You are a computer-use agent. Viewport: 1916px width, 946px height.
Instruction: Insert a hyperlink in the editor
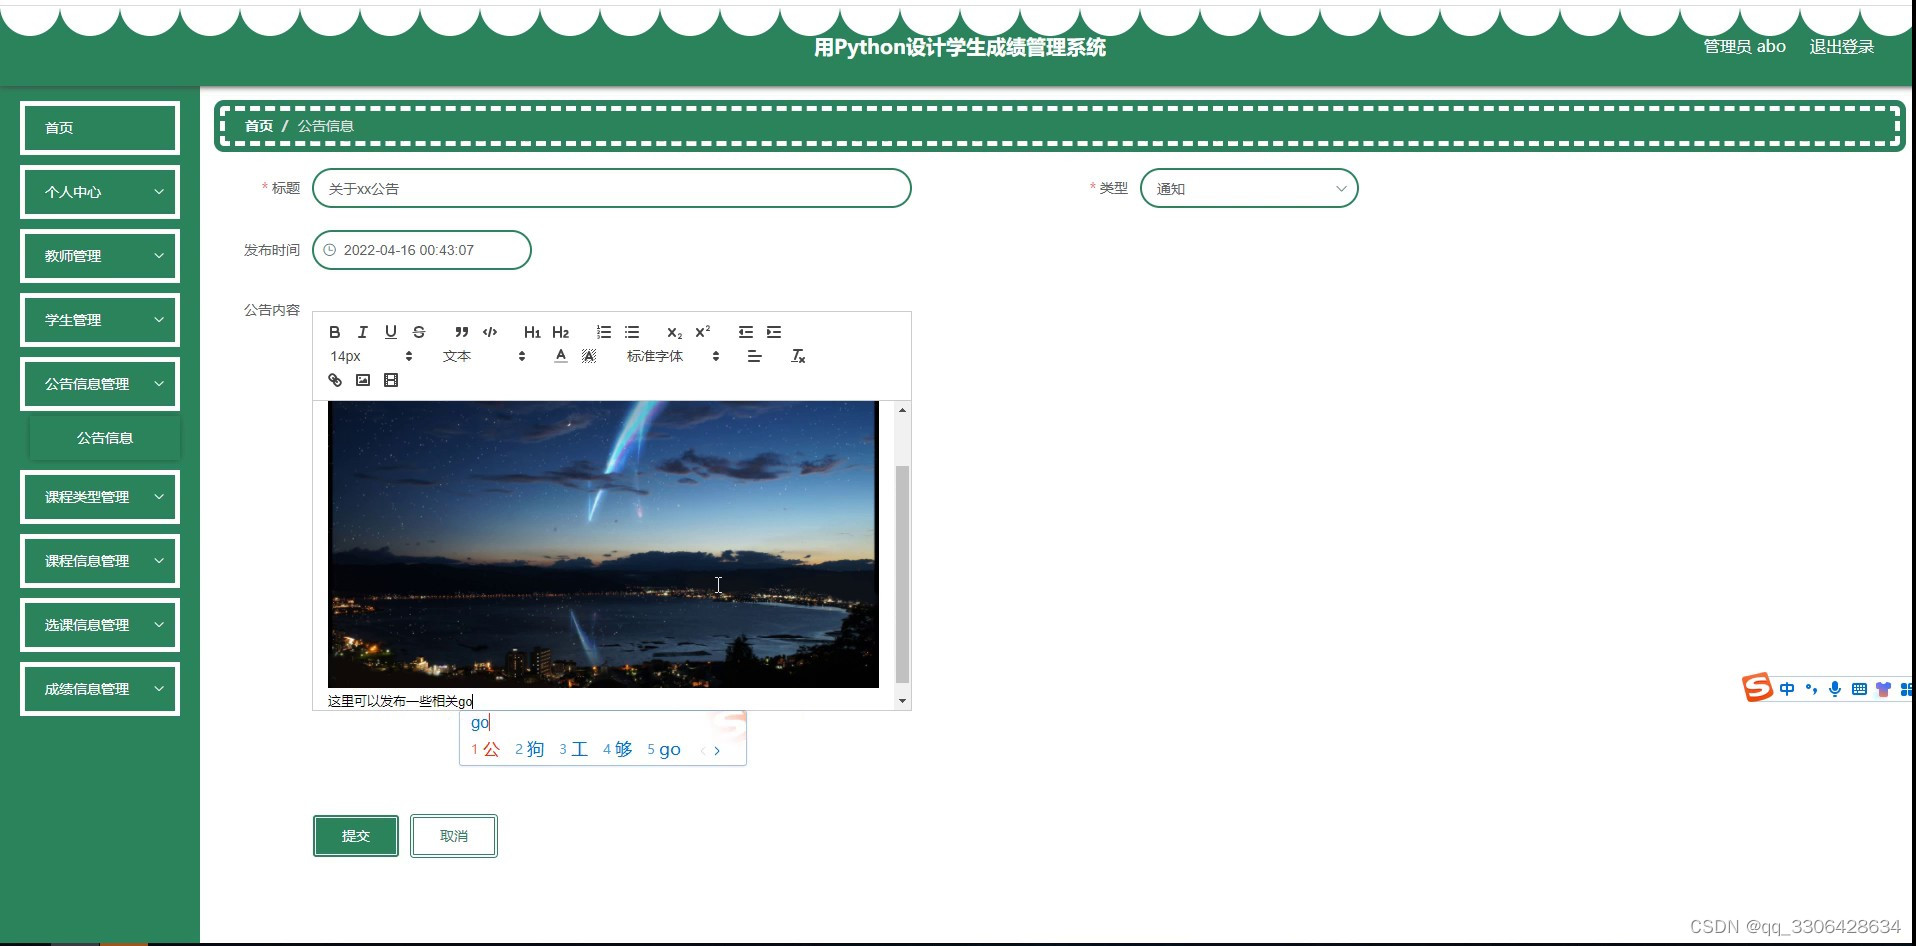(335, 380)
